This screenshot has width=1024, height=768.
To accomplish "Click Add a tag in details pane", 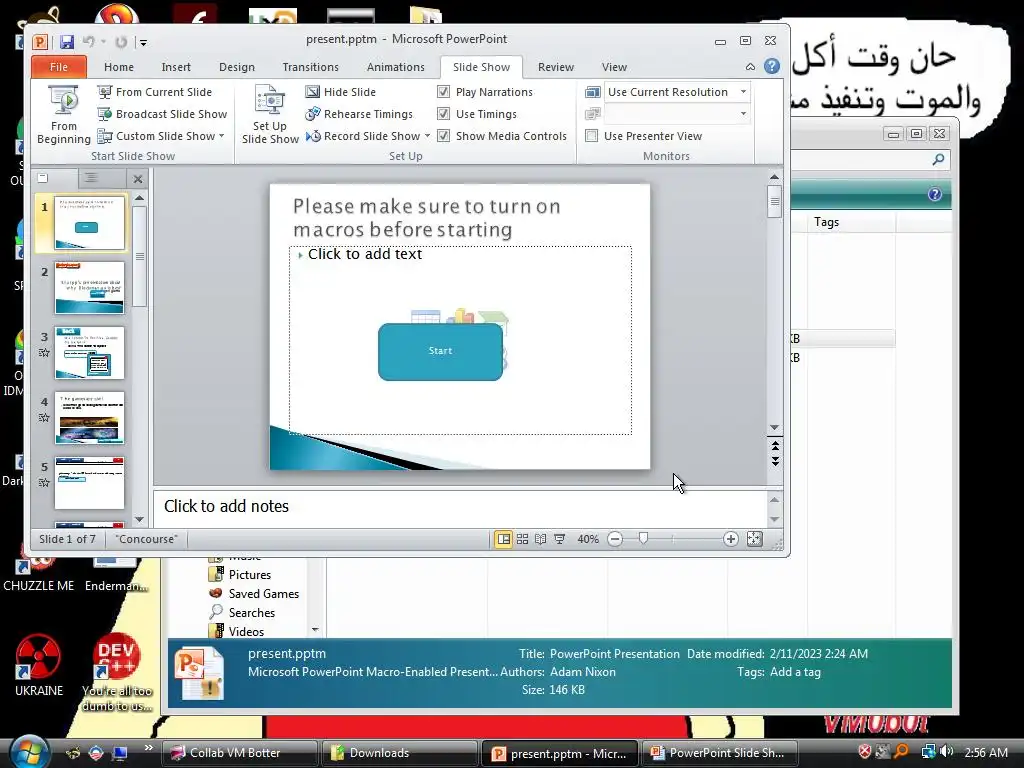I will point(795,672).
